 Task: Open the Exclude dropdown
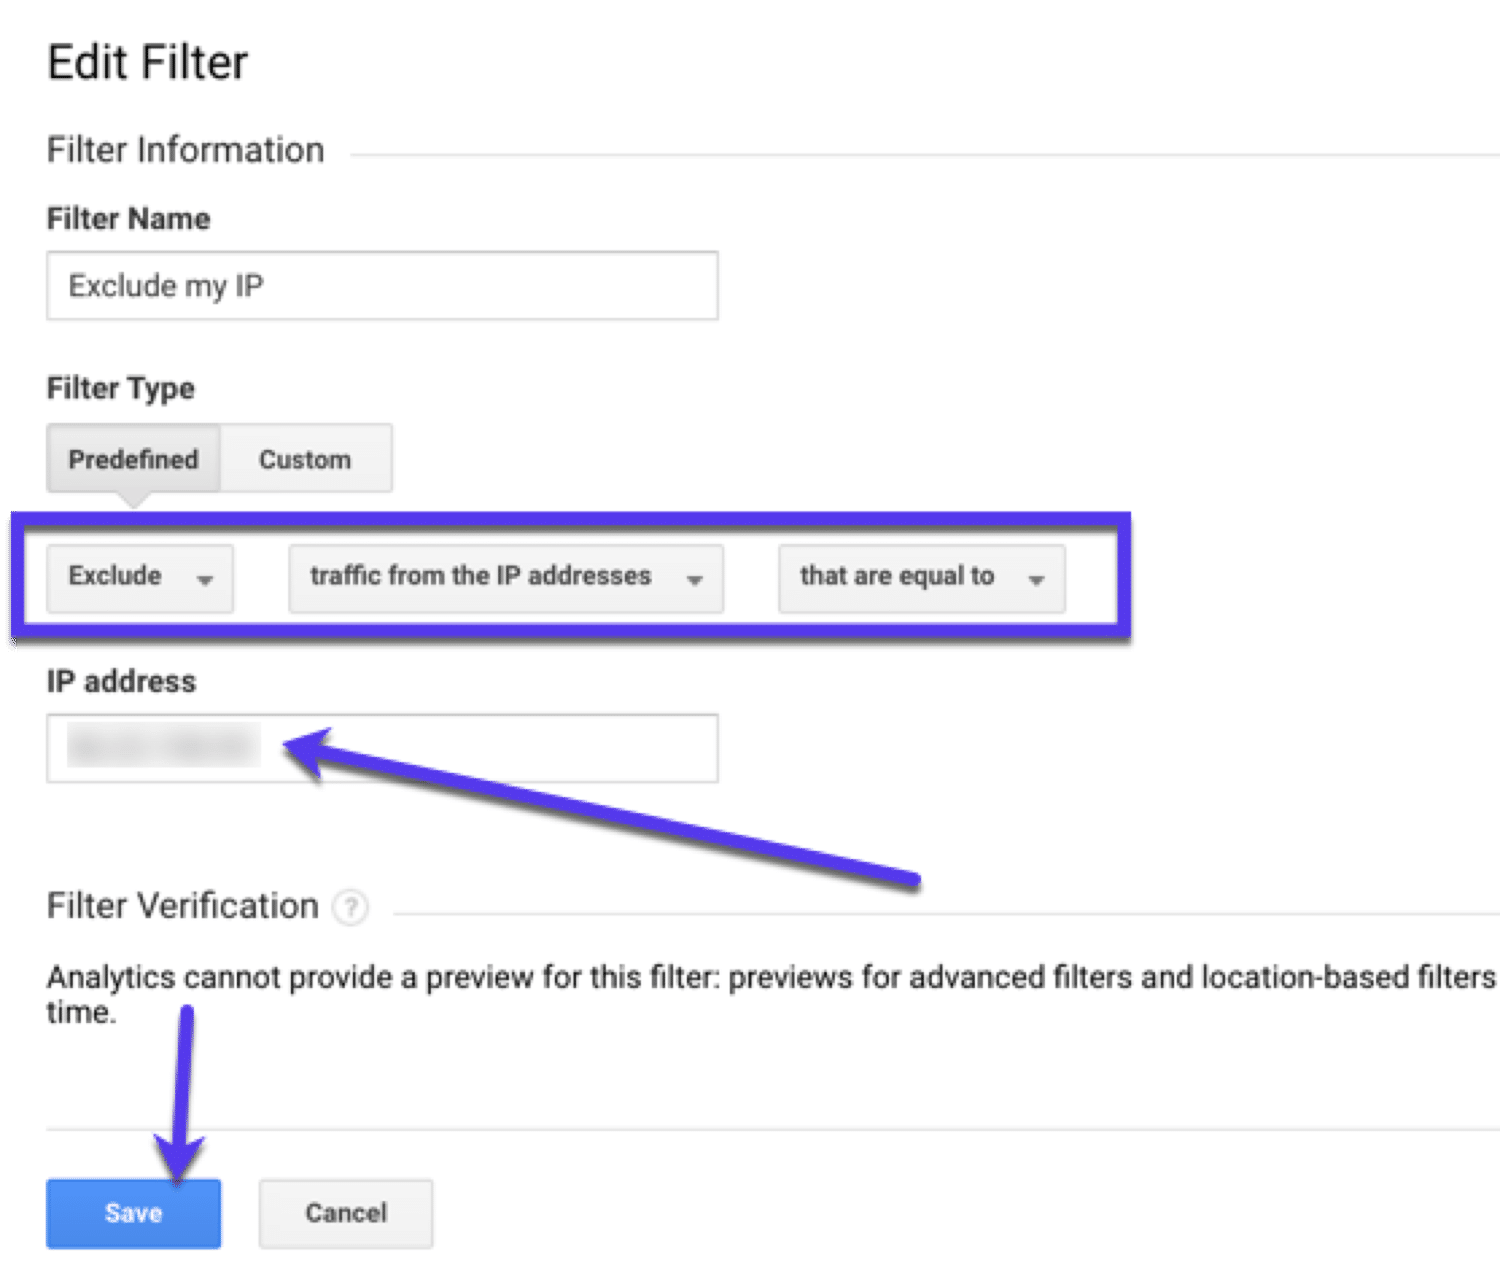140,578
